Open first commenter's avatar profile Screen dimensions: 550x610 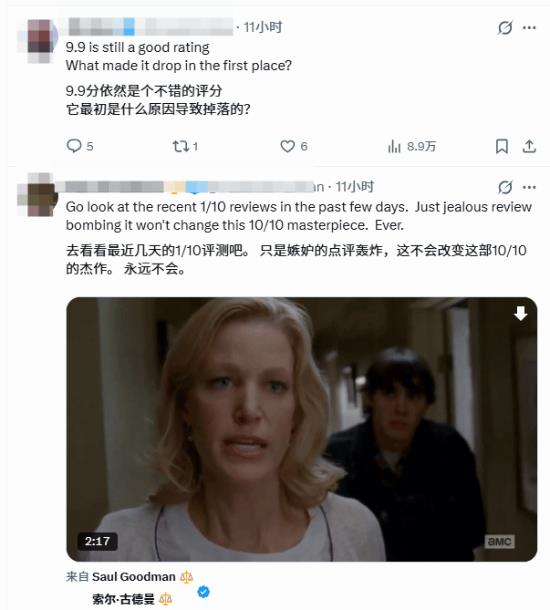[x=38, y=40]
